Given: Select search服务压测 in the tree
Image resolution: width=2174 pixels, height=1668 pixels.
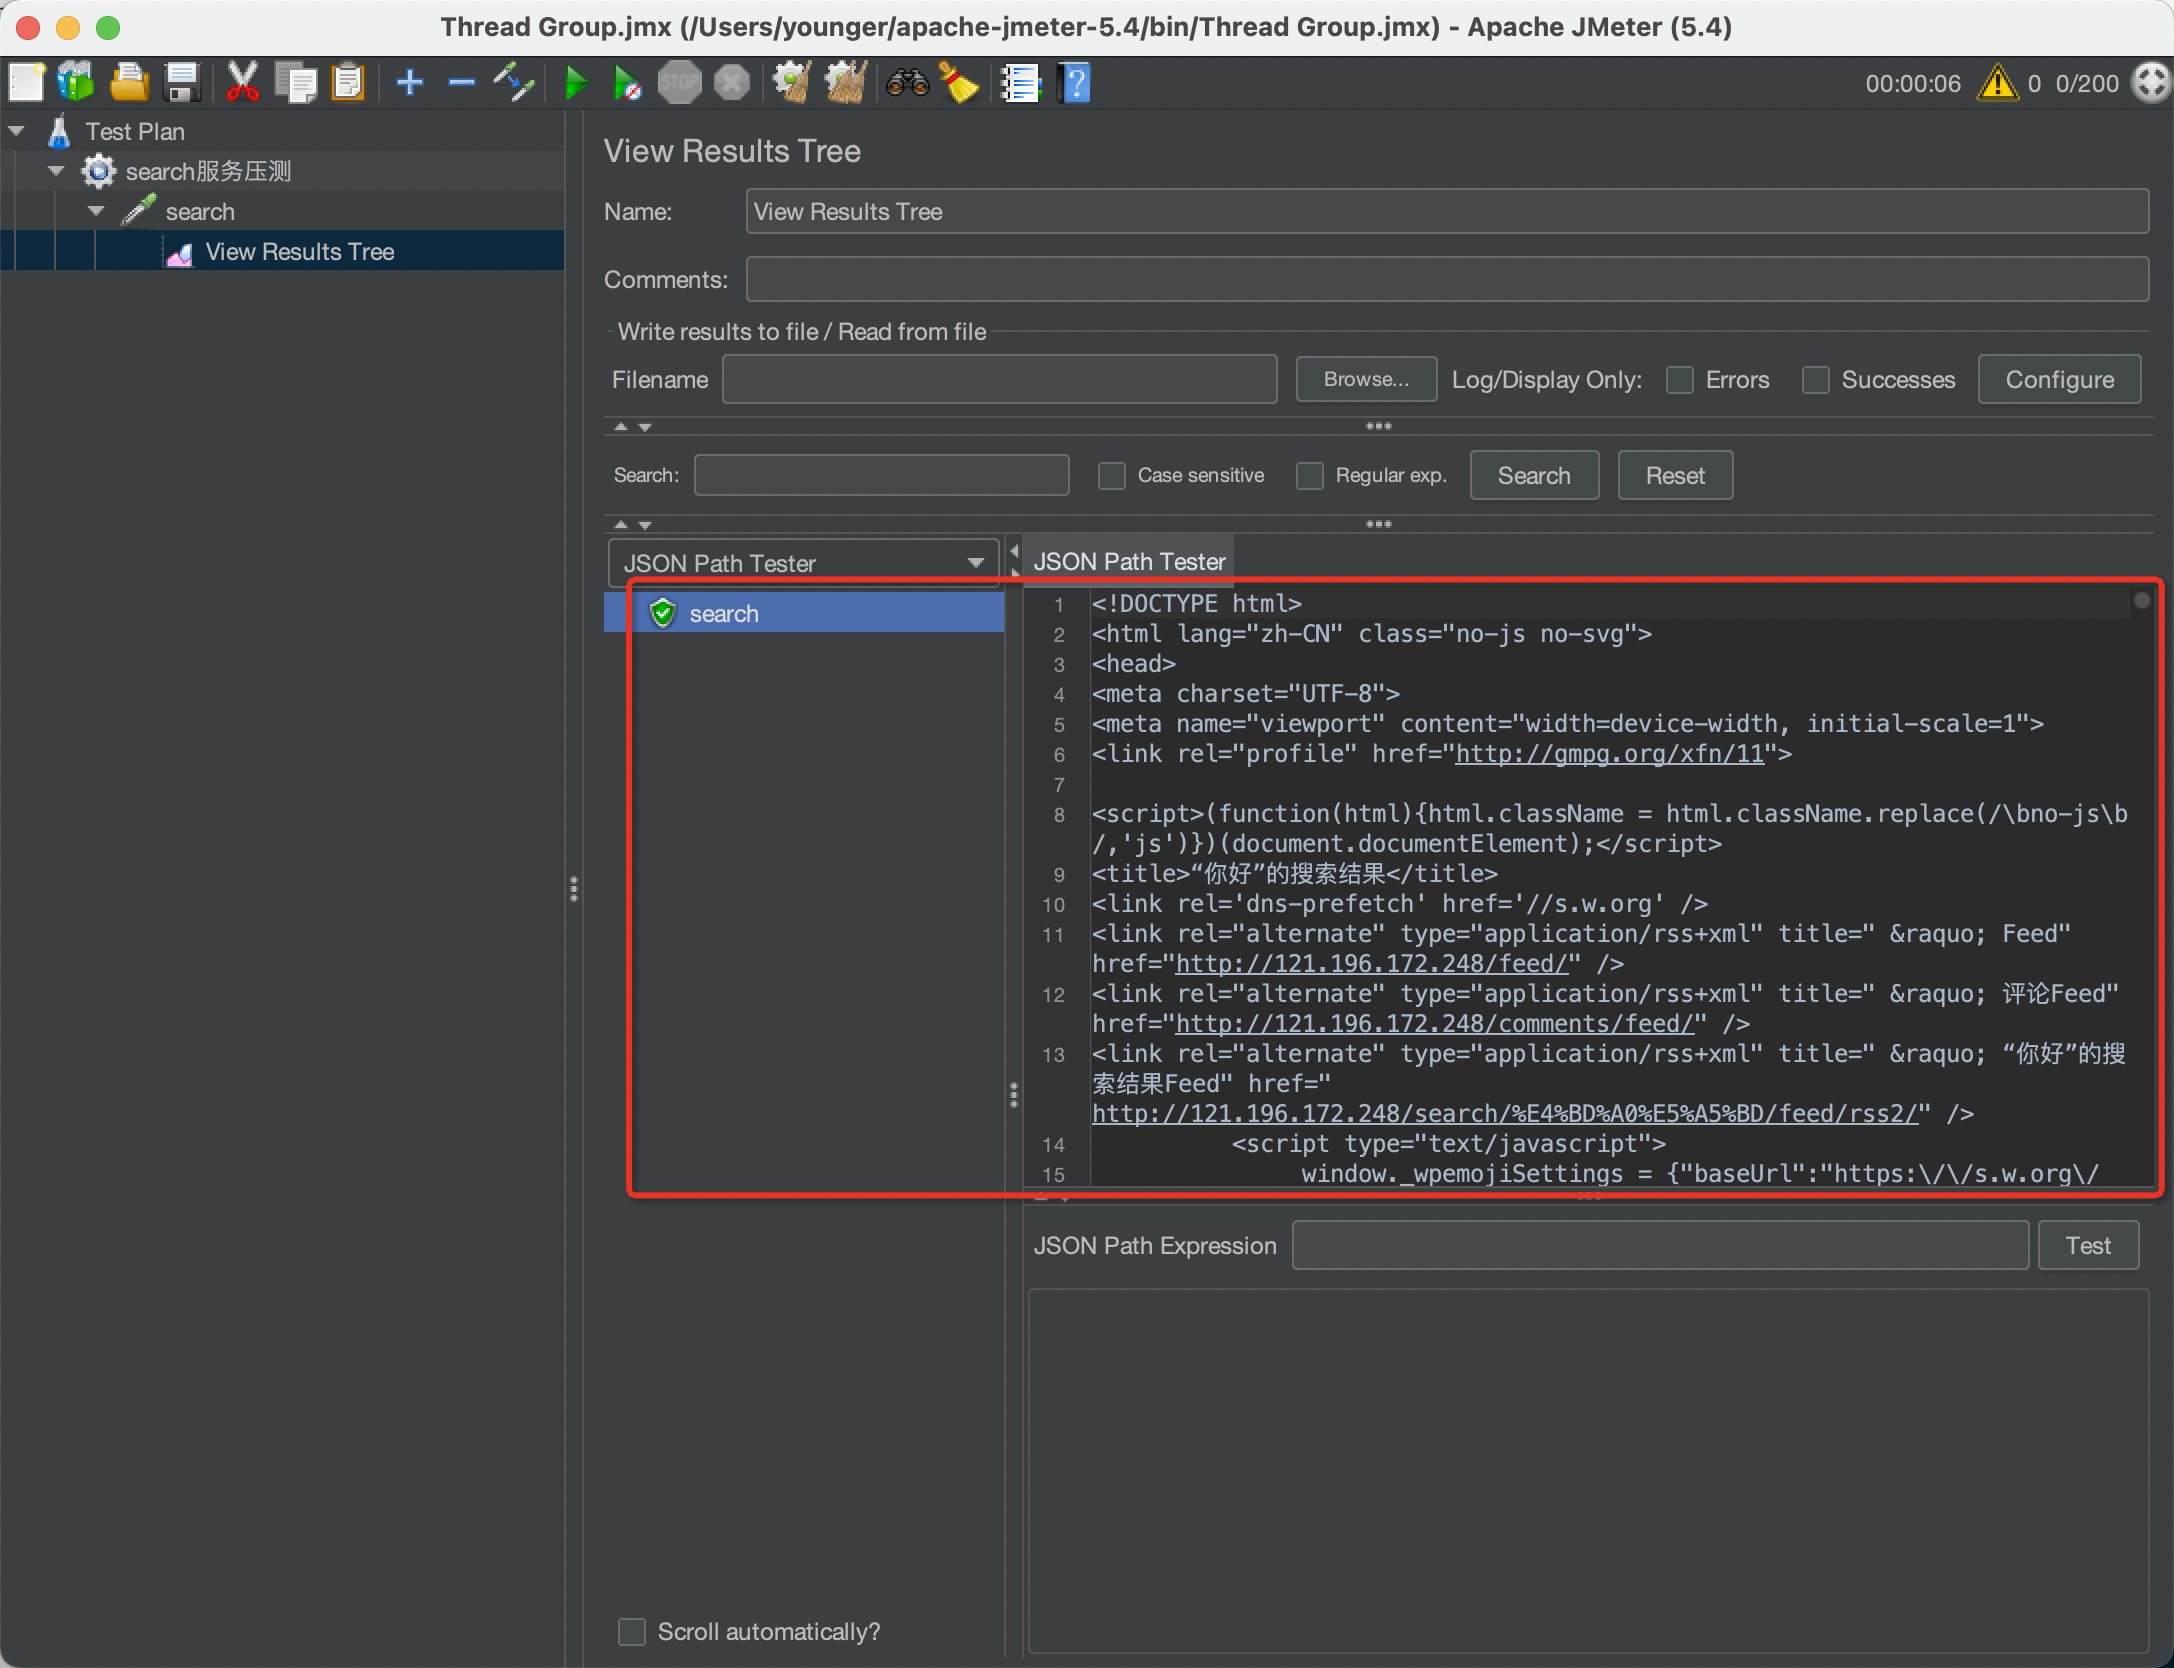Looking at the screenshot, I should point(208,171).
